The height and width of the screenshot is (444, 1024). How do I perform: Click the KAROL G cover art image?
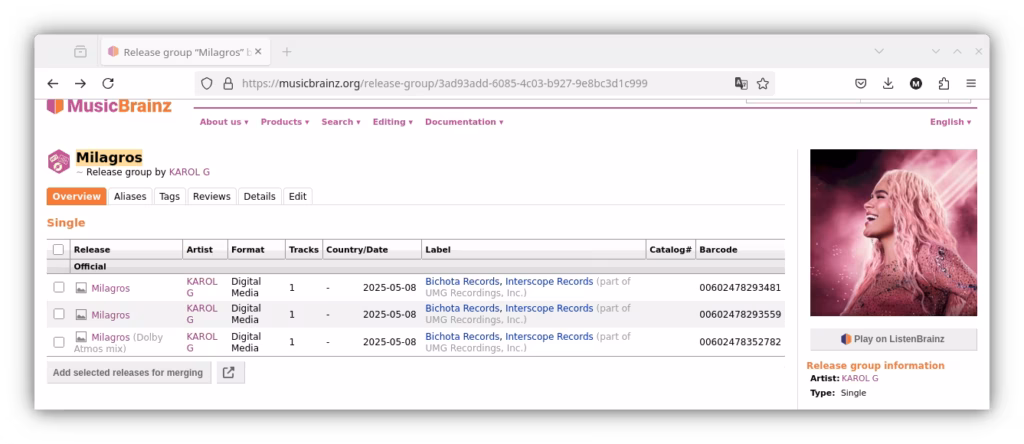[893, 232]
